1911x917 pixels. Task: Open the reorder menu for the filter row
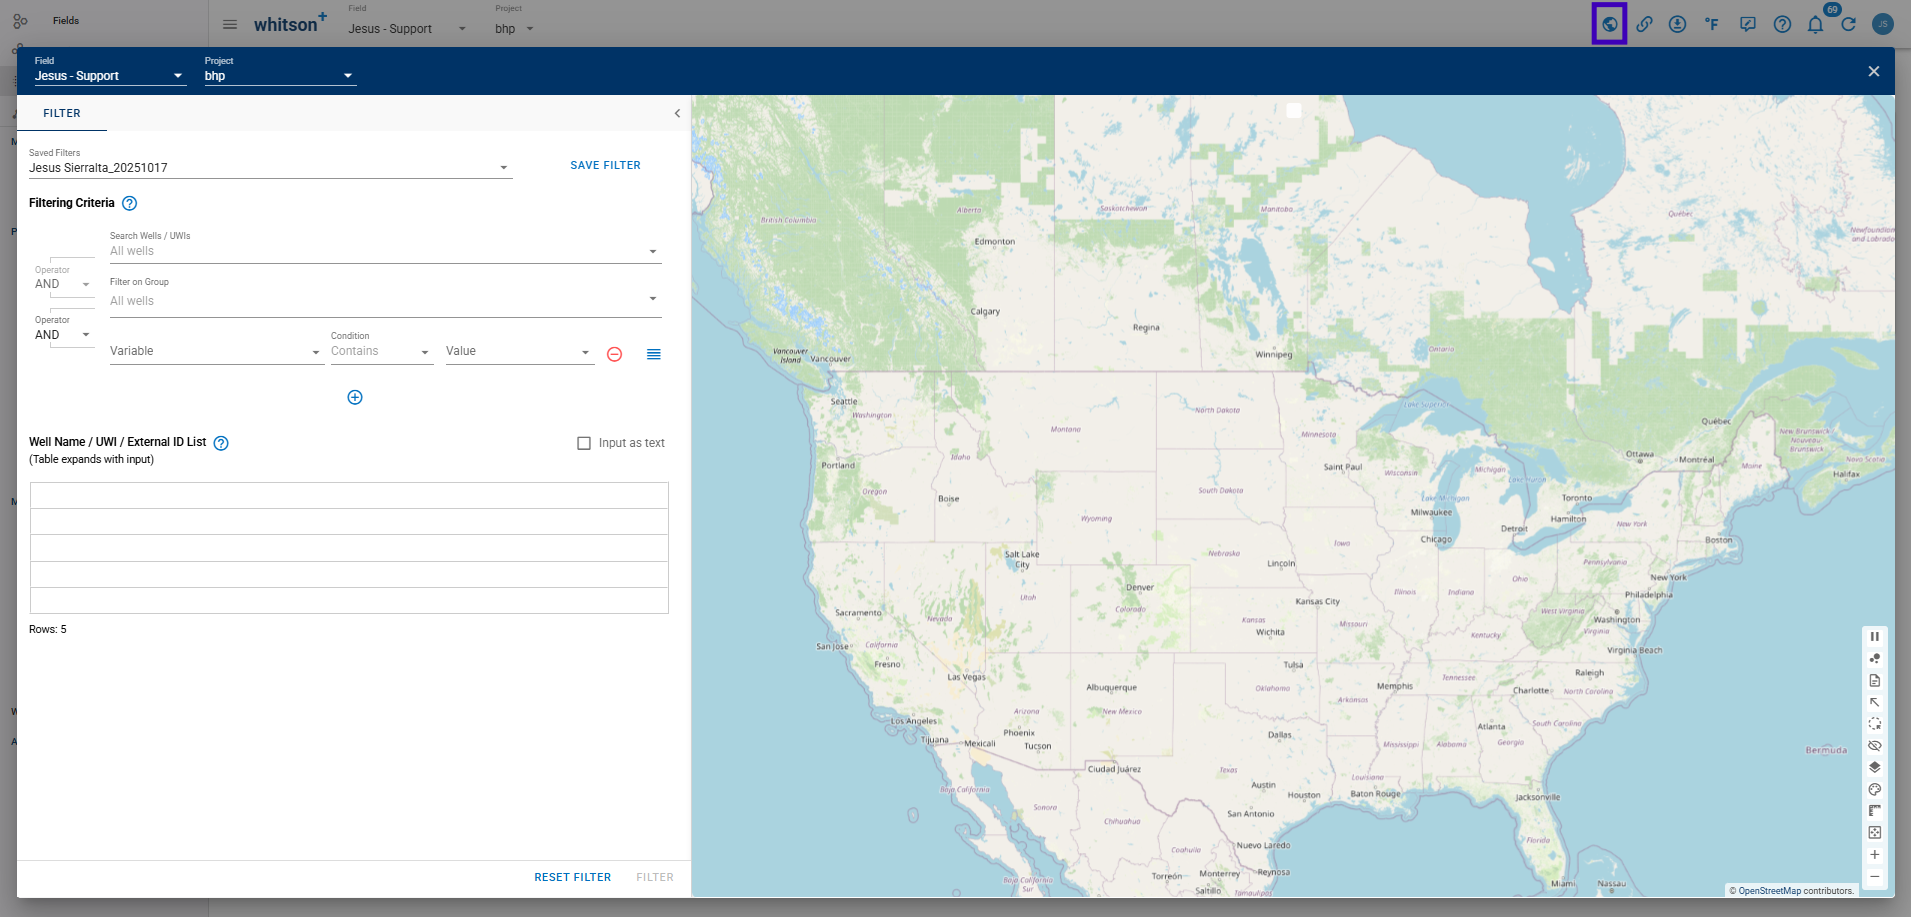click(x=654, y=354)
